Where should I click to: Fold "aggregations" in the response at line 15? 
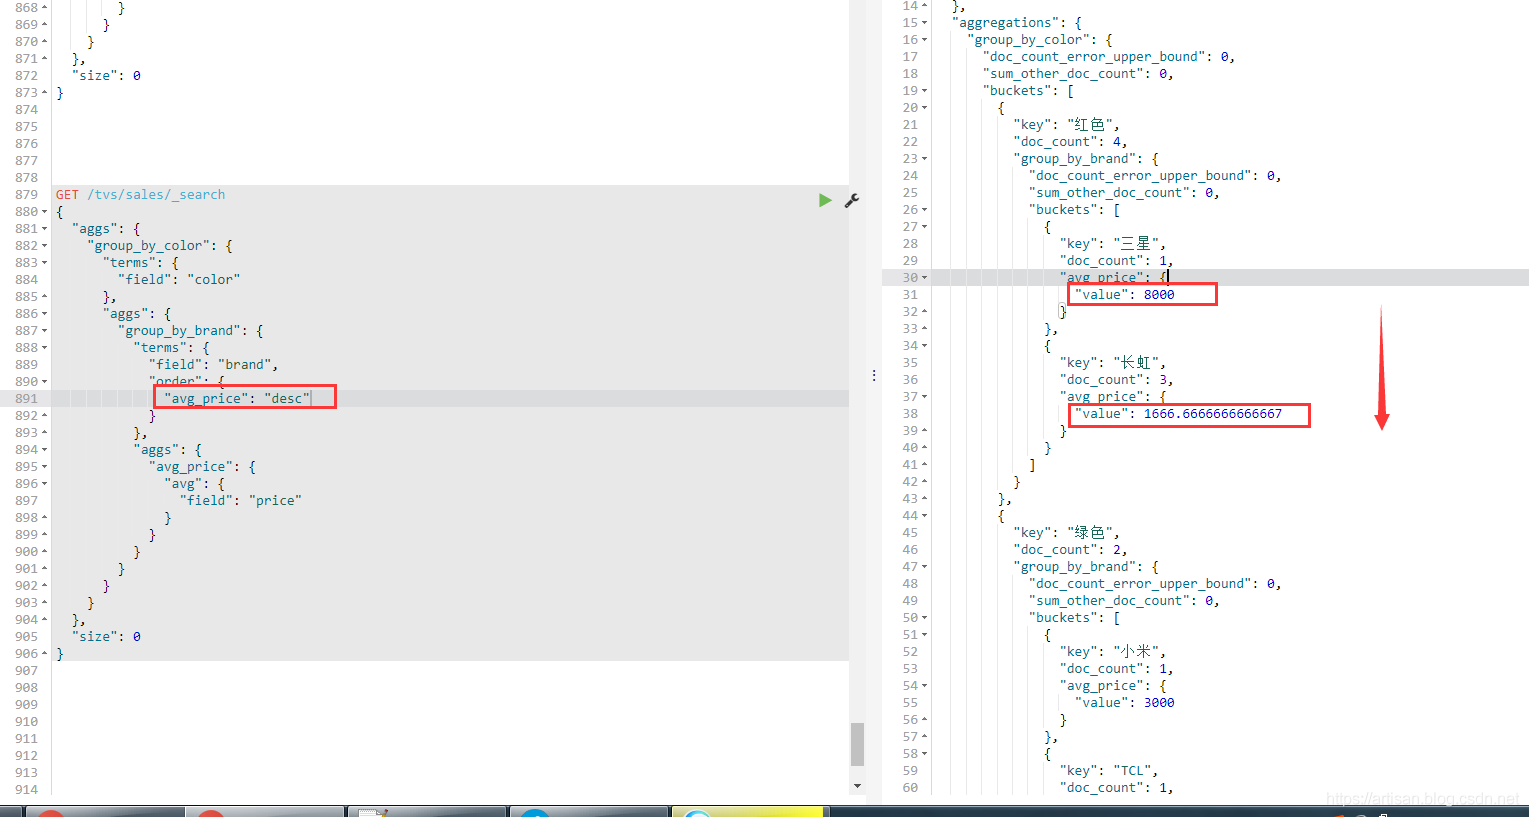(x=925, y=23)
